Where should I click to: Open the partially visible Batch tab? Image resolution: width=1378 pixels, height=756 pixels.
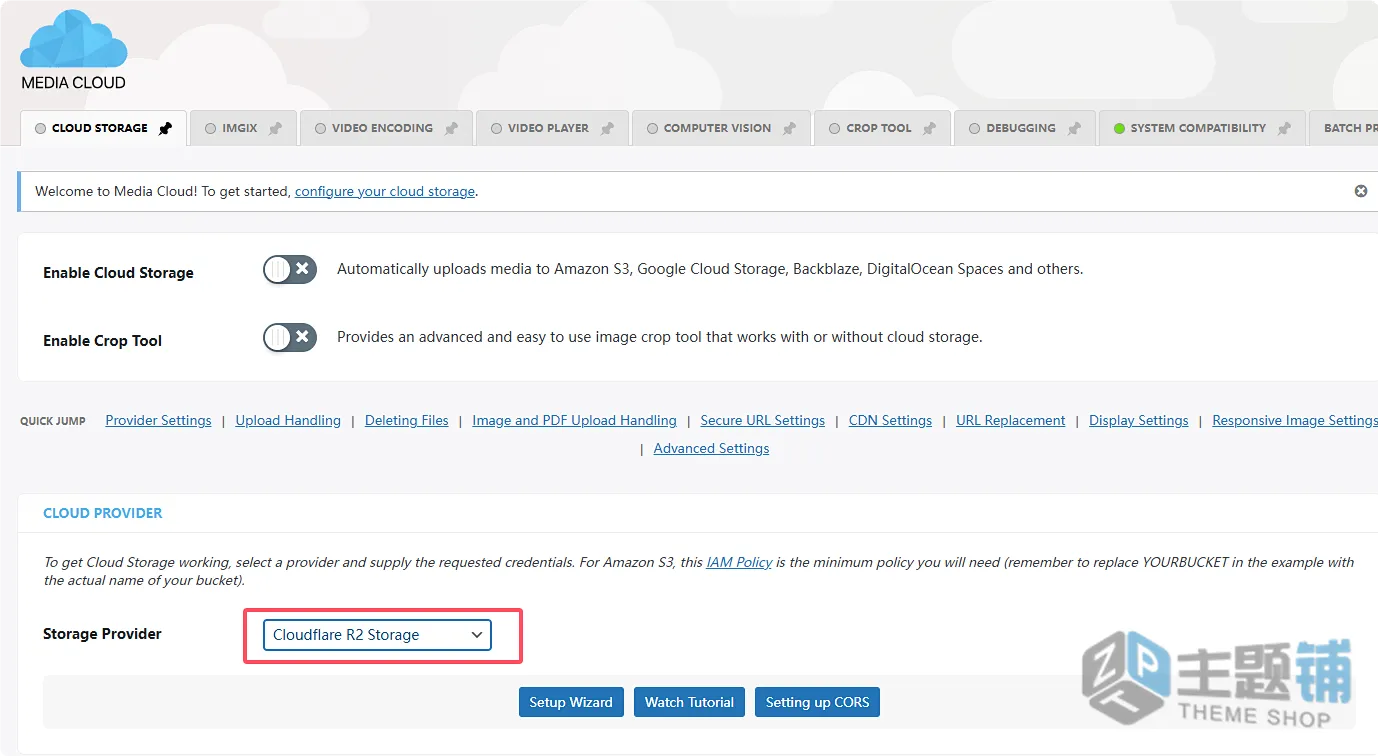point(1344,128)
